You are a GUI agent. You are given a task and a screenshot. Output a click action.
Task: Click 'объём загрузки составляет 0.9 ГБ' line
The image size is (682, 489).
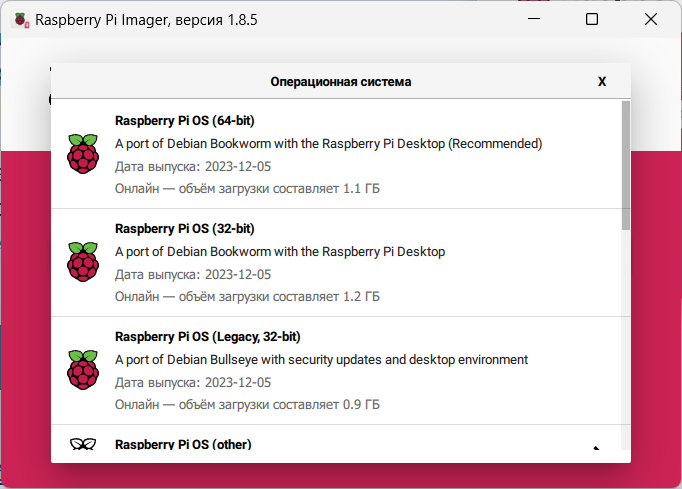247,404
